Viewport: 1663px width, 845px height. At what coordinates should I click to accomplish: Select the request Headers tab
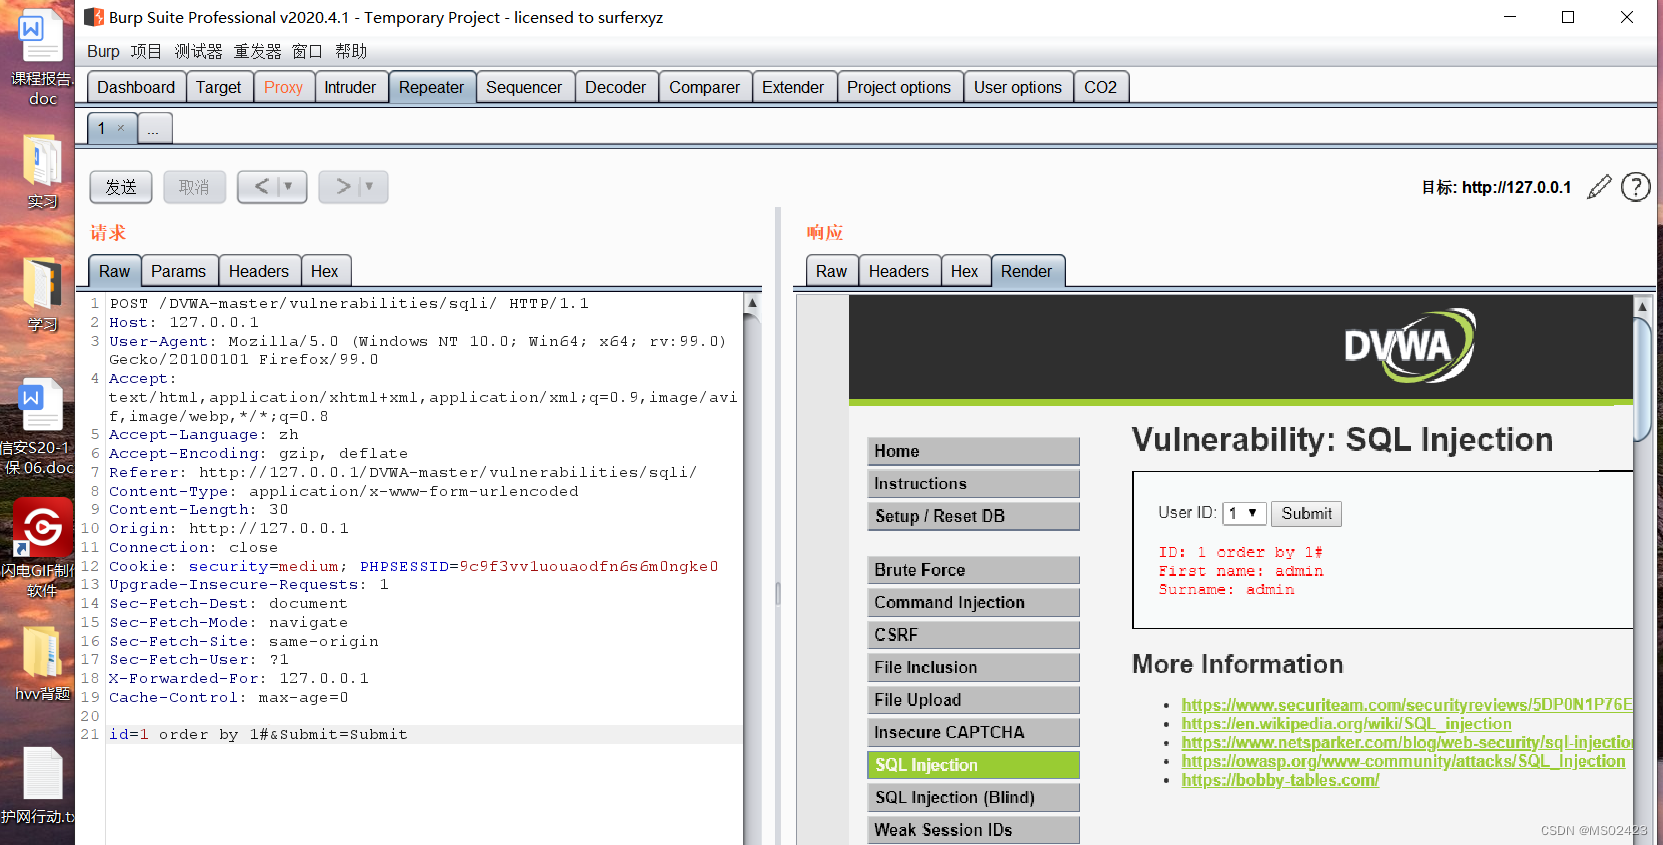[258, 271]
